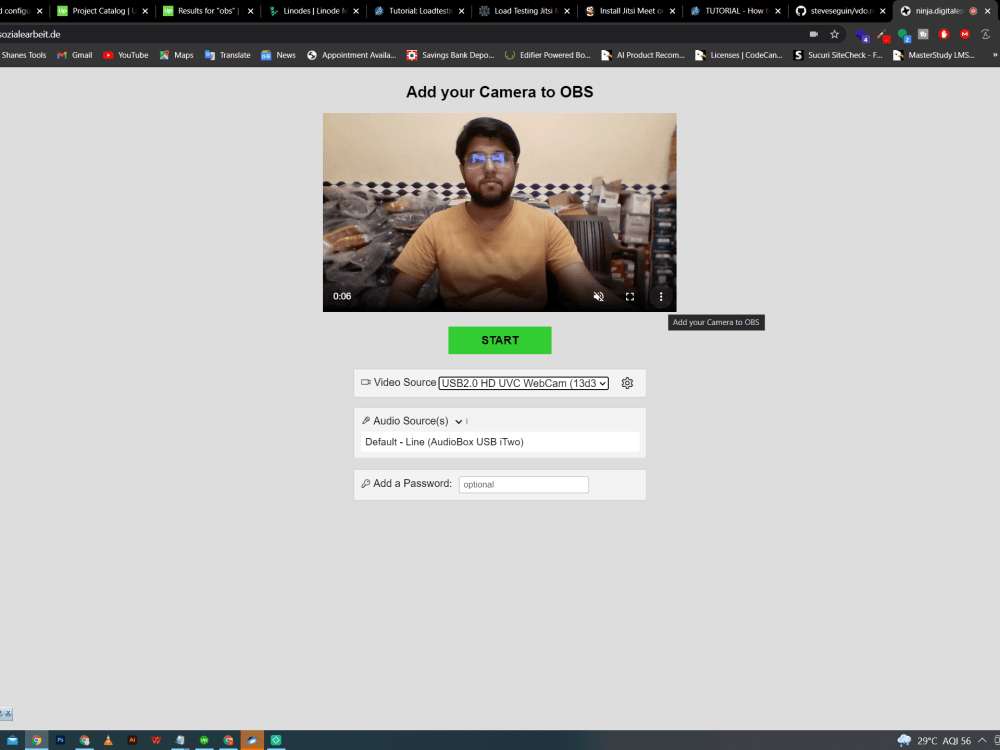Viewport: 1000px width, 750px height.
Task: Open Adobe Illustrator from the taskbar
Action: click(x=132, y=740)
